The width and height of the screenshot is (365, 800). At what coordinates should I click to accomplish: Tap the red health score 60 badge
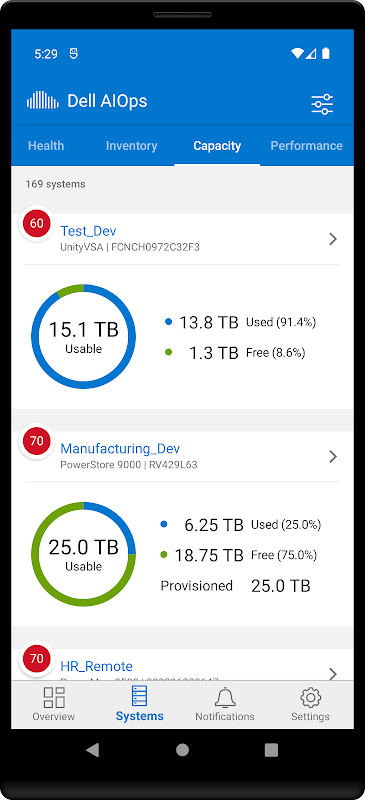coord(37,223)
